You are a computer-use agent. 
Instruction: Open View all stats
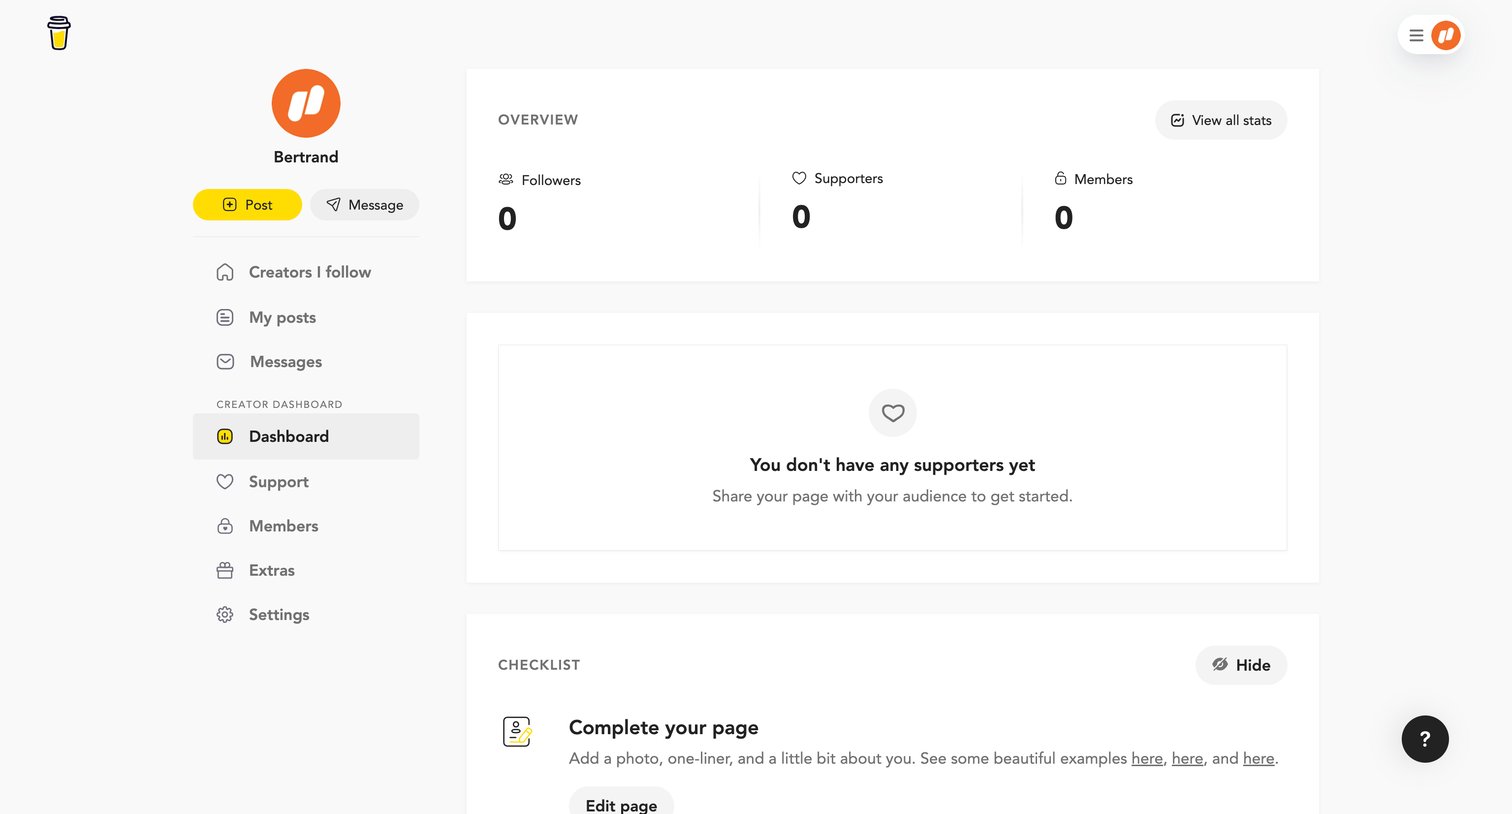1221,120
